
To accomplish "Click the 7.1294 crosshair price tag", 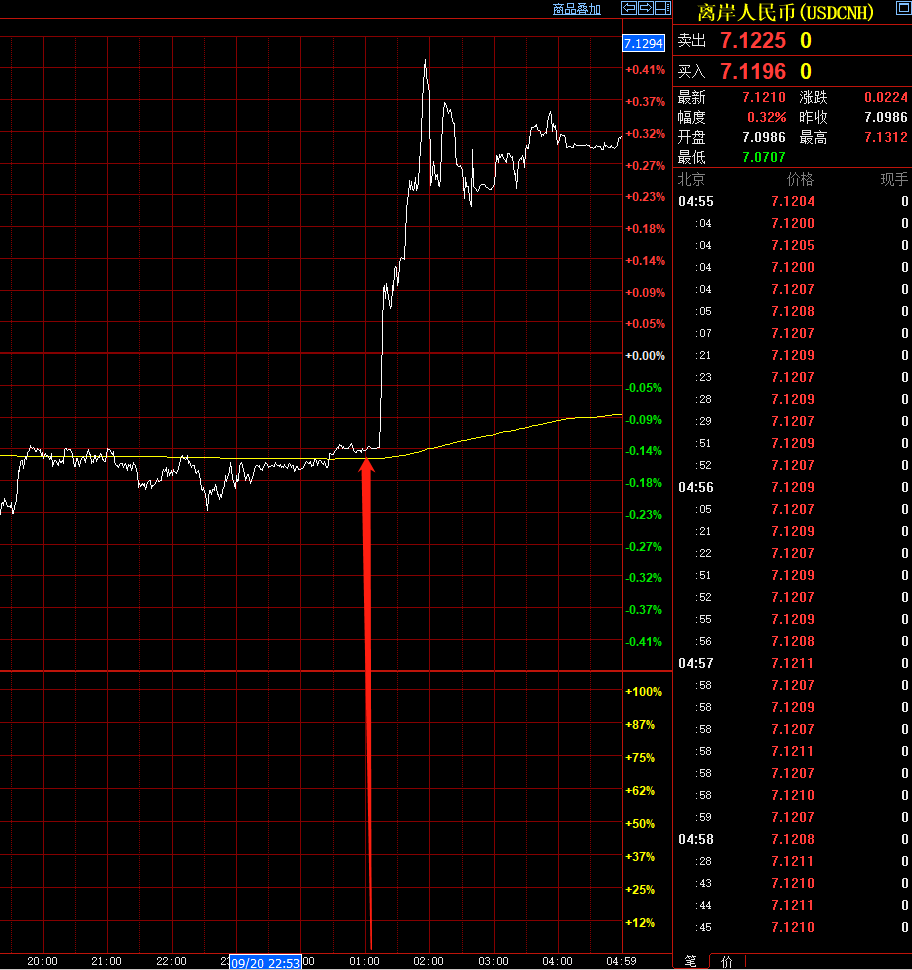I will coord(643,43).
